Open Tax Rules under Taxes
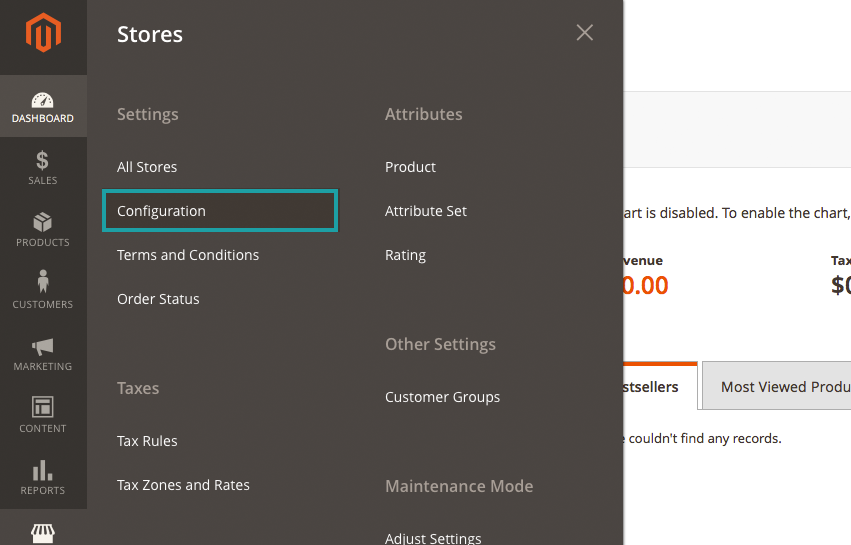The image size is (851, 545). click(x=147, y=441)
